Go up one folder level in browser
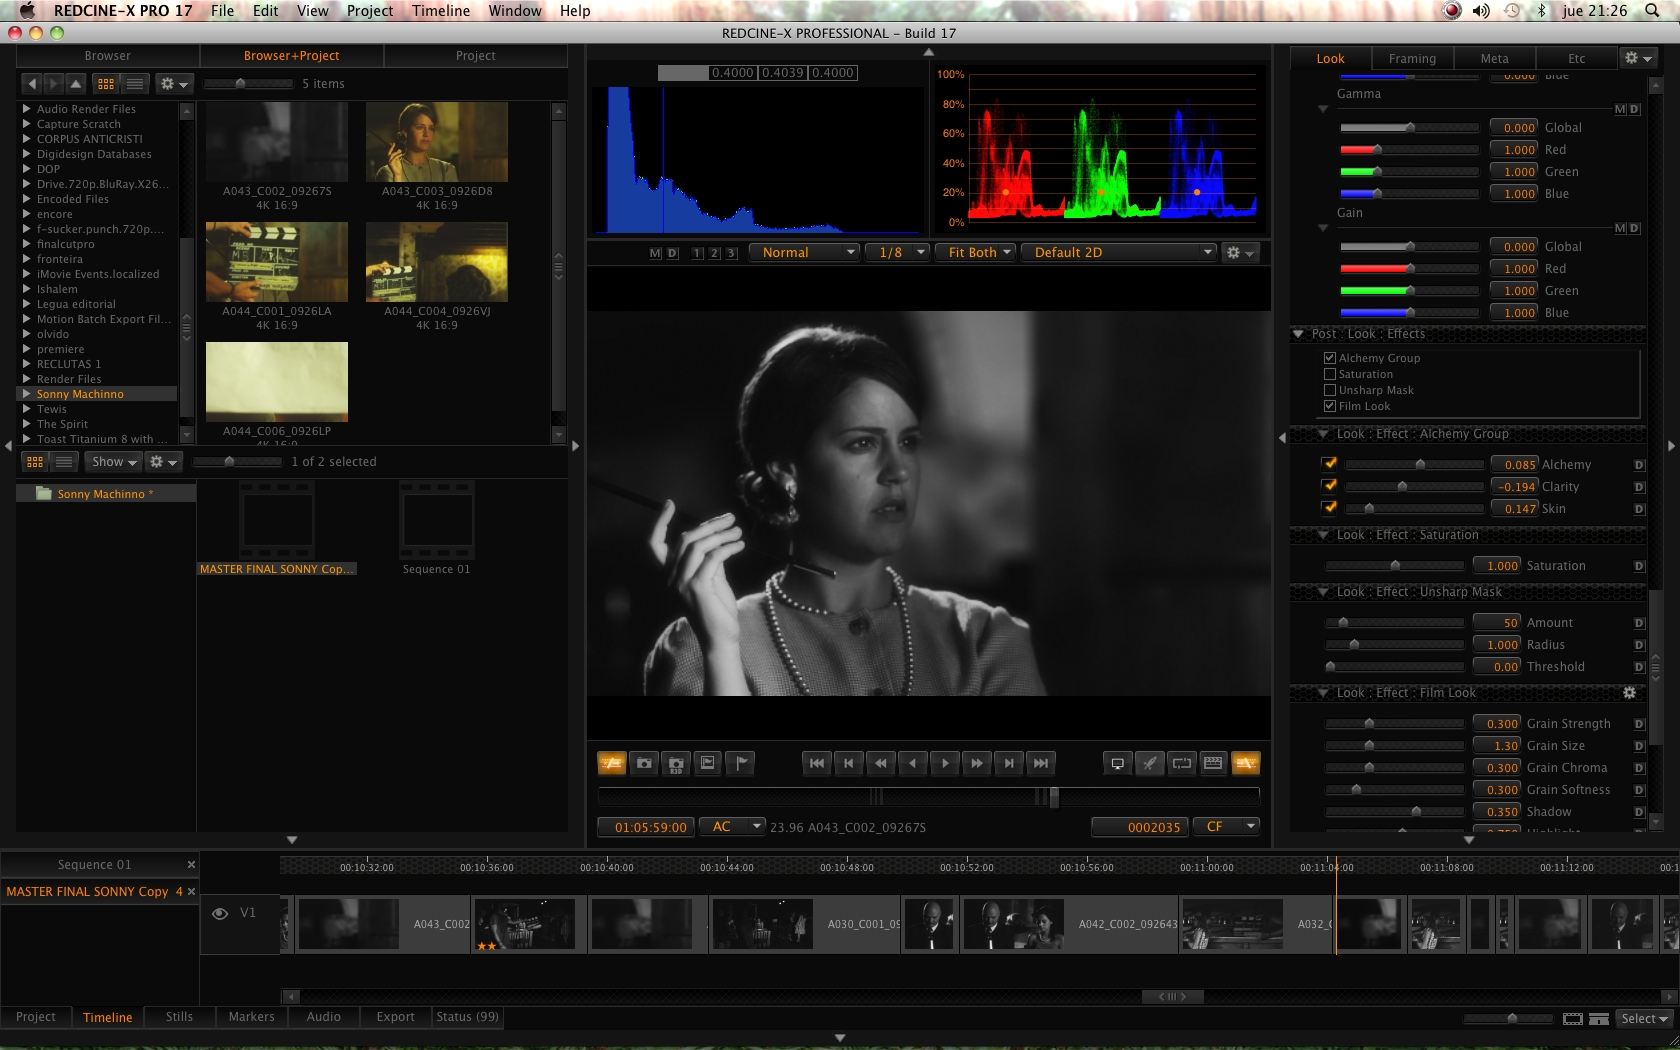Viewport: 1680px width, 1050px height. coord(76,84)
